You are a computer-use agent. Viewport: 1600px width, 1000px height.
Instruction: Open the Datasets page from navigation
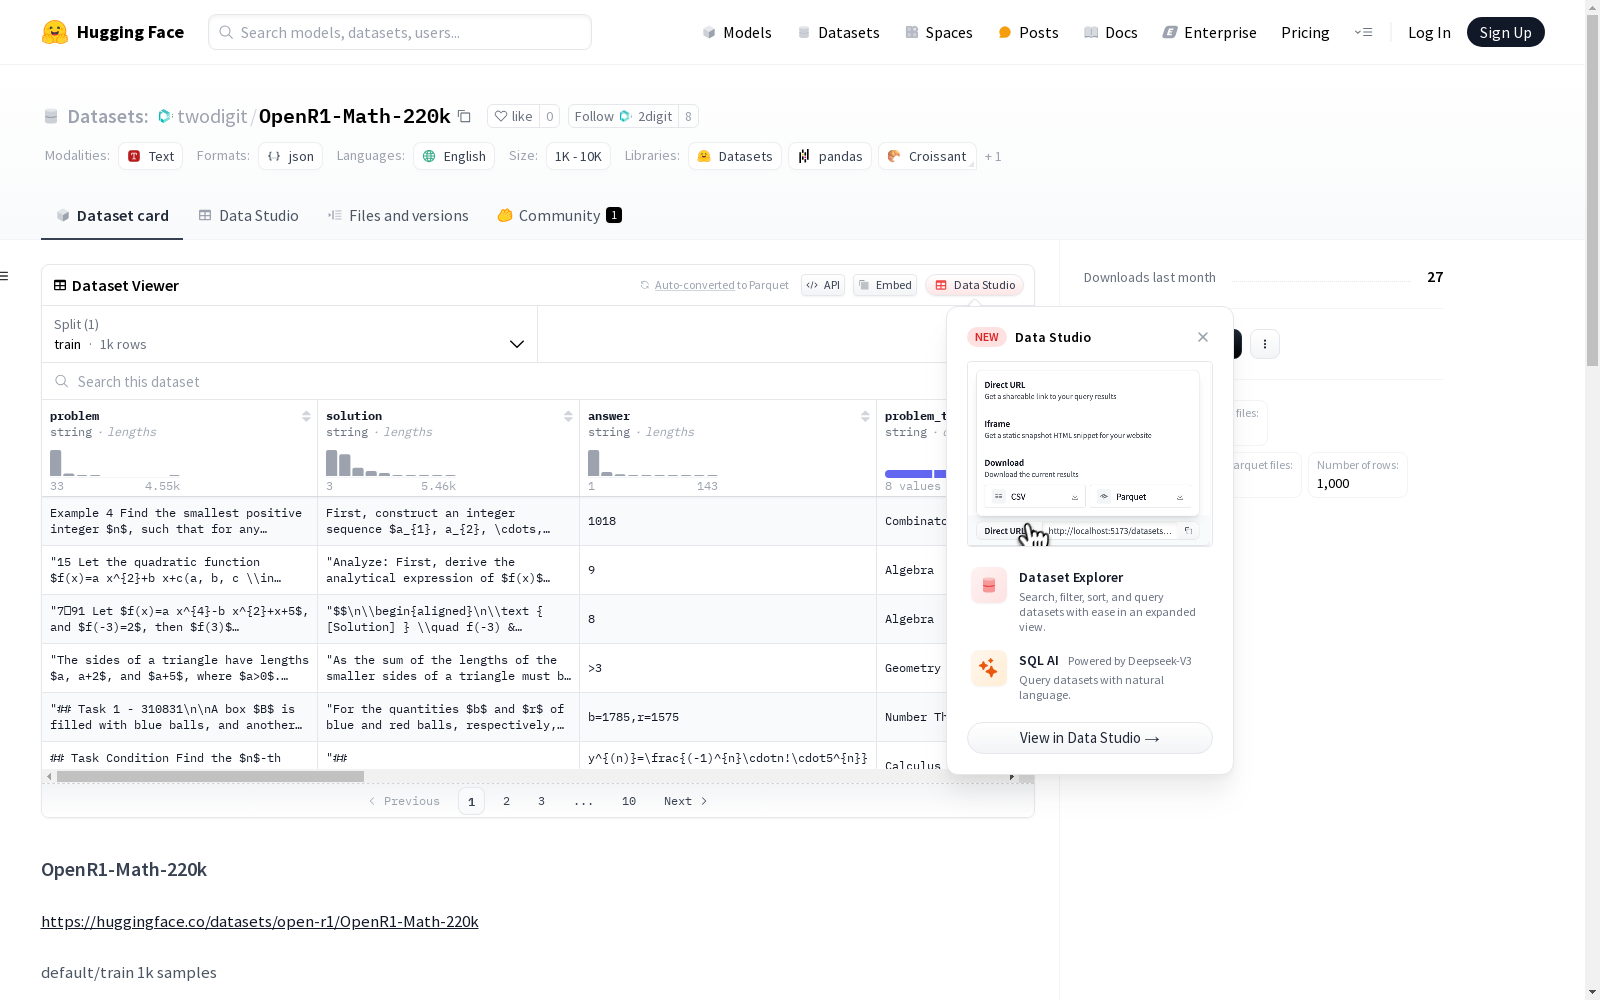coord(838,32)
